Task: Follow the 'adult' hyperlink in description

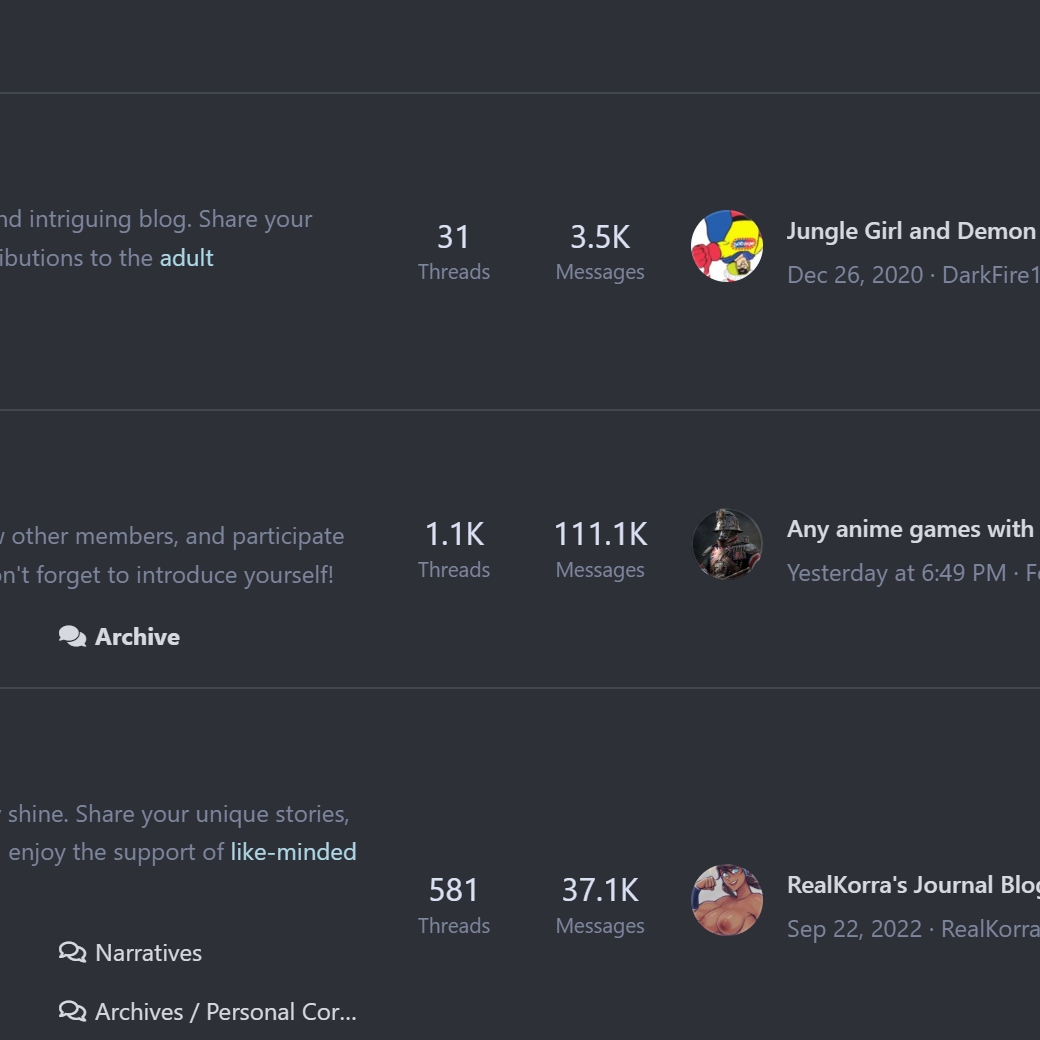Action: click(186, 257)
